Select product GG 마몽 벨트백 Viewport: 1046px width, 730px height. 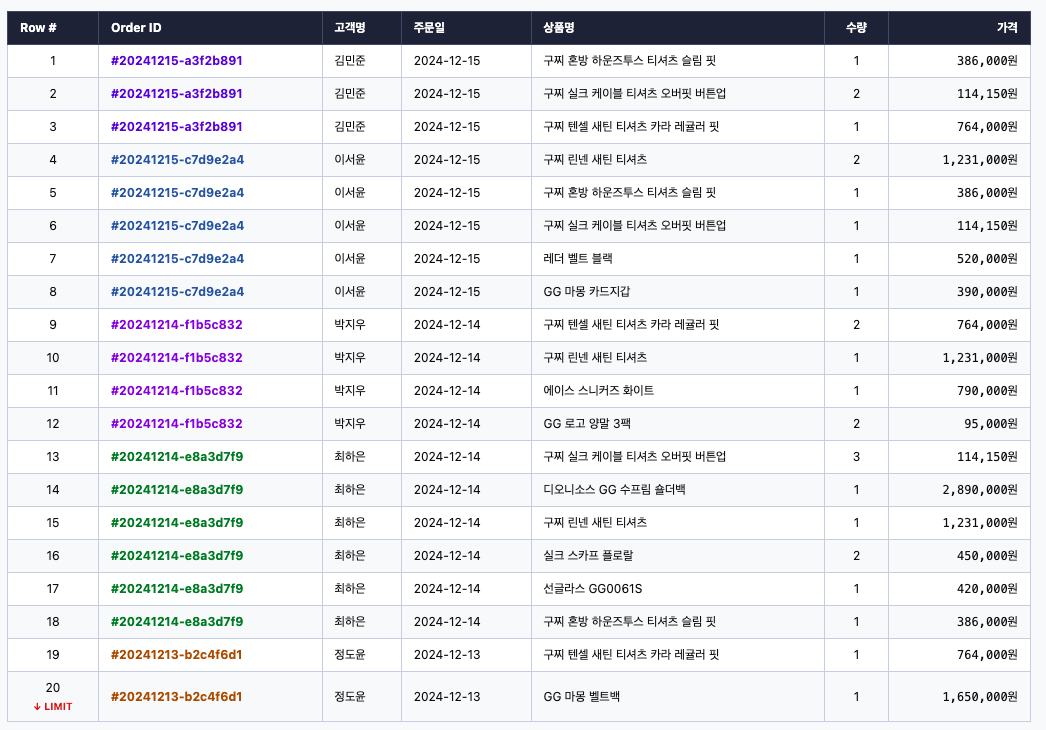click(x=582, y=697)
